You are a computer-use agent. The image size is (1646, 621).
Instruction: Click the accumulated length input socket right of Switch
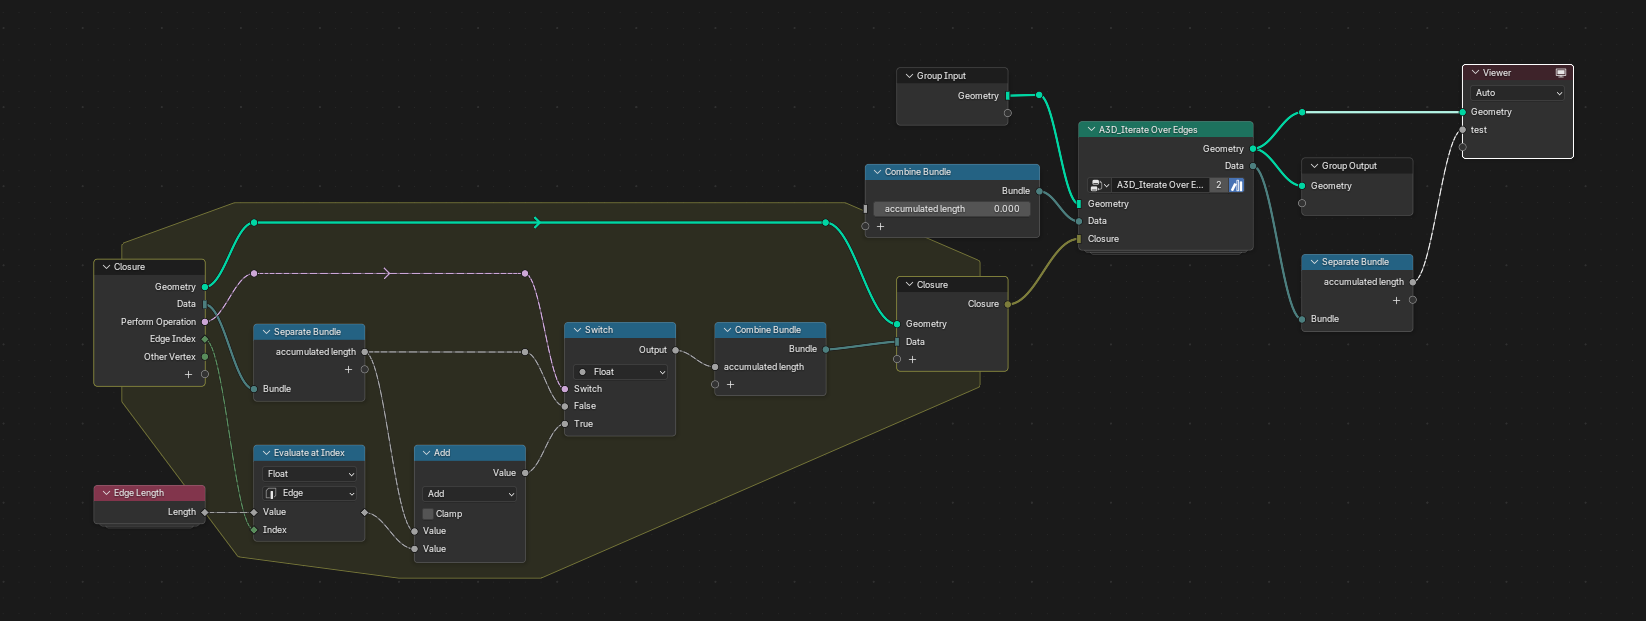click(715, 367)
